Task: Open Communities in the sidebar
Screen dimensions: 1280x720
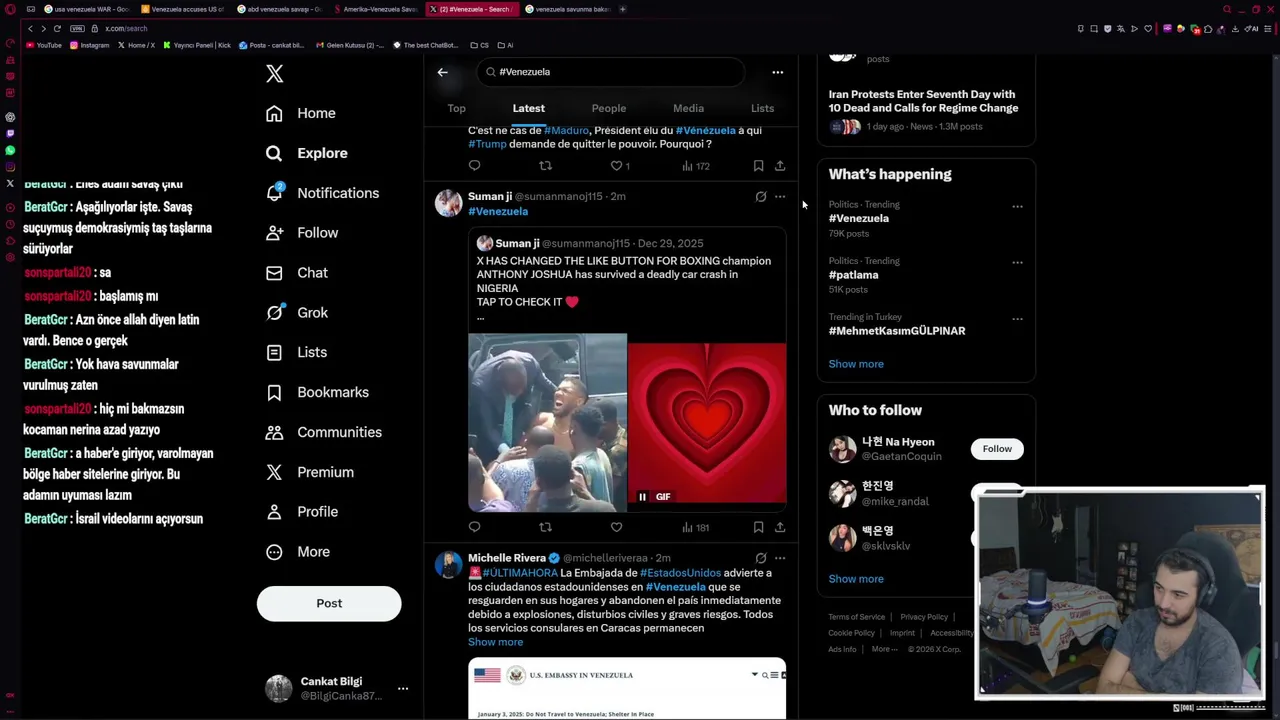Action: click(321, 432)
